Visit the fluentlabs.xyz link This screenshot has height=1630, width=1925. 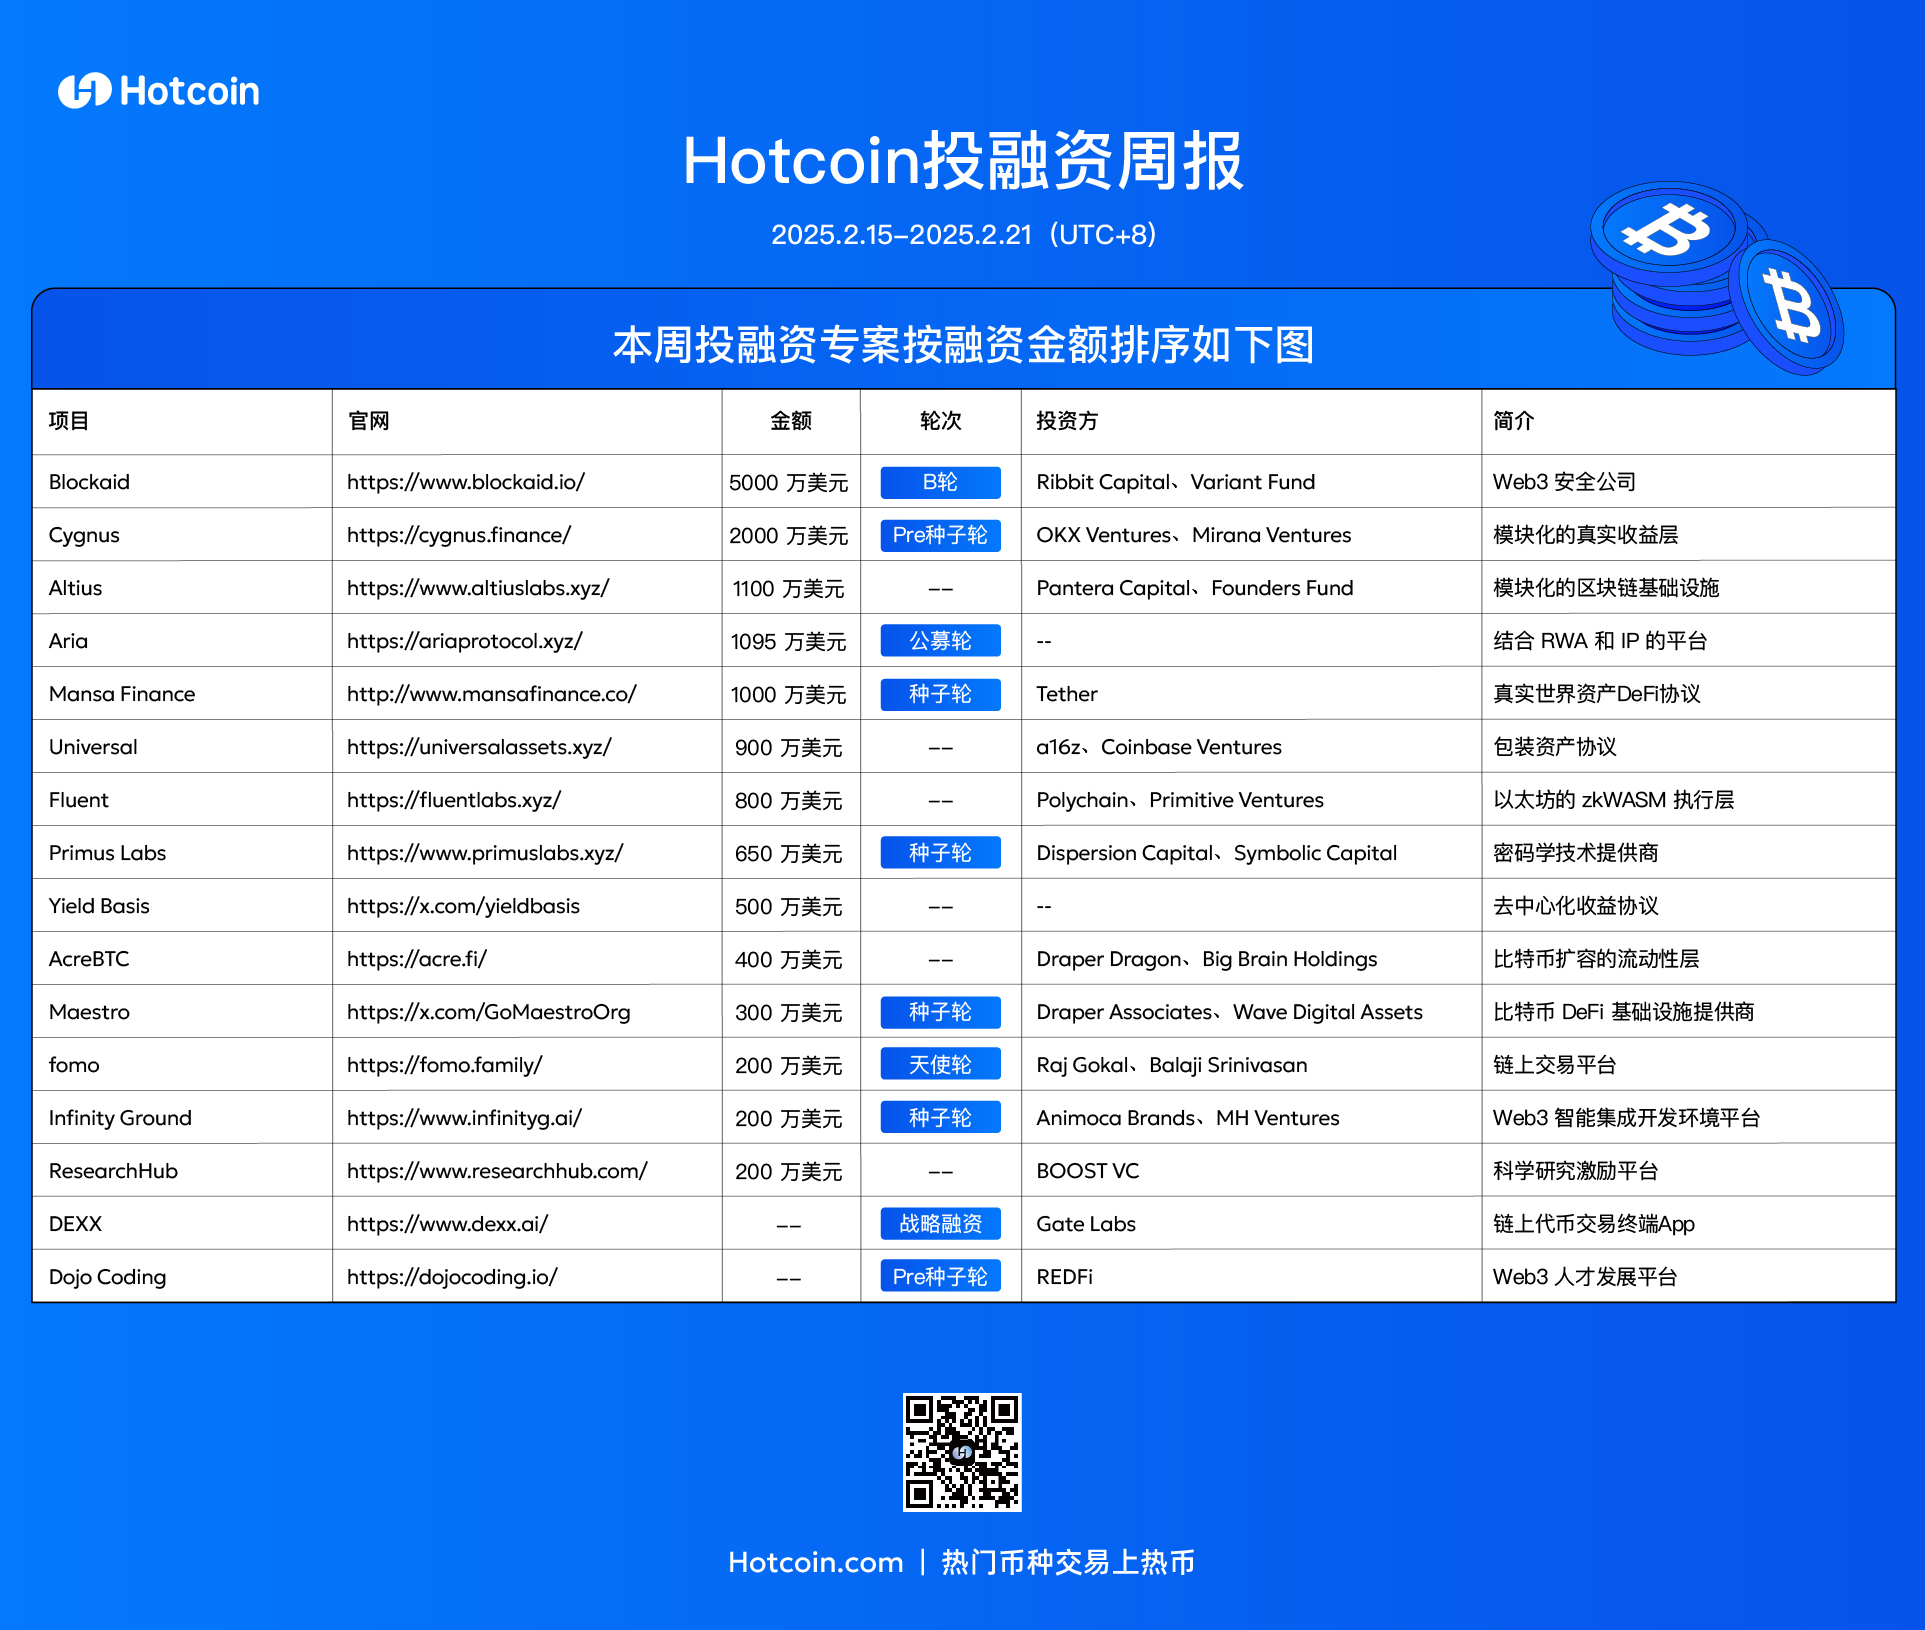454,800
